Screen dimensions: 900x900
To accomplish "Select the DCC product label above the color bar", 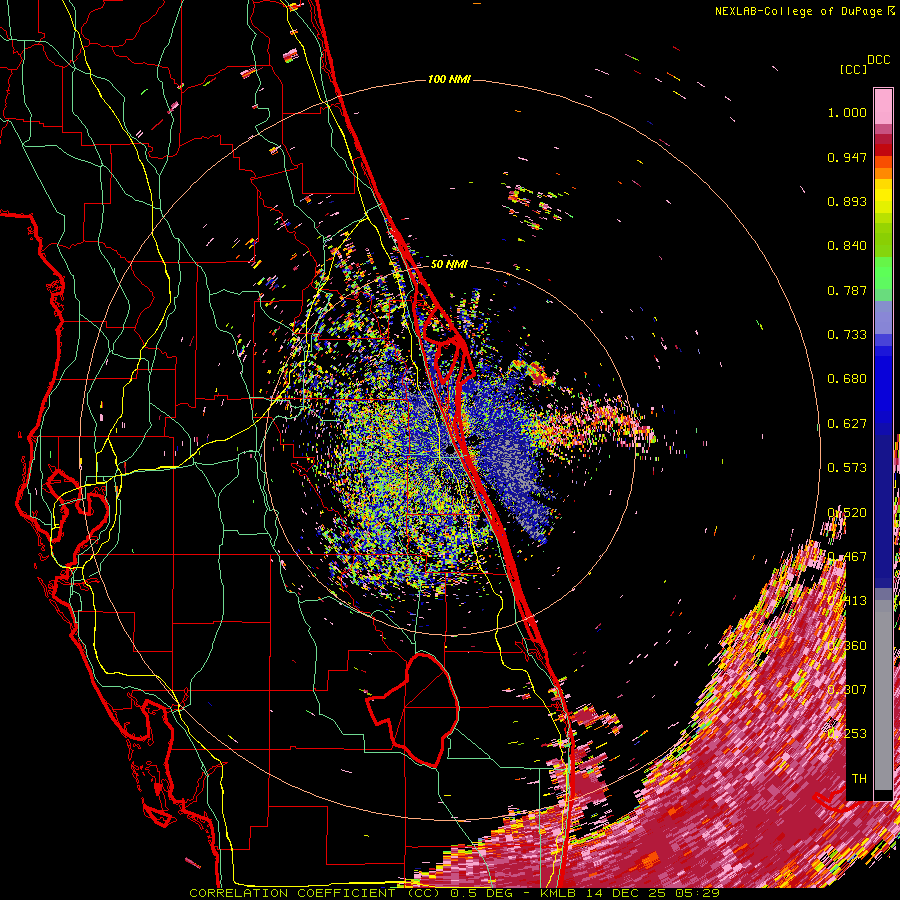I will (x=878, y=60).
